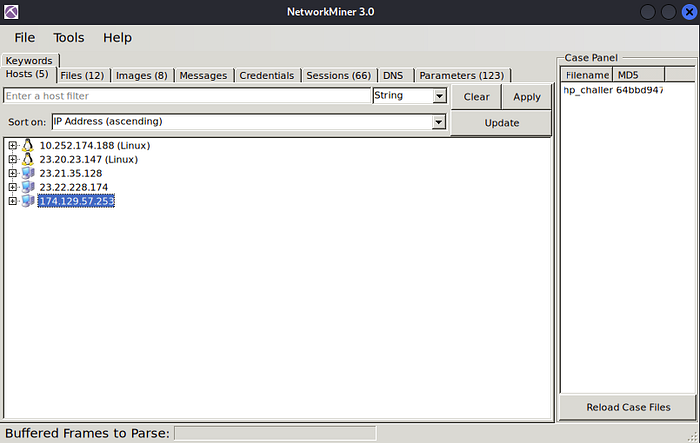Viewport: 700px width, 443px height.
Task: Click the Linux penguin icon for 10.252.174.188
Action: [28, 145]
